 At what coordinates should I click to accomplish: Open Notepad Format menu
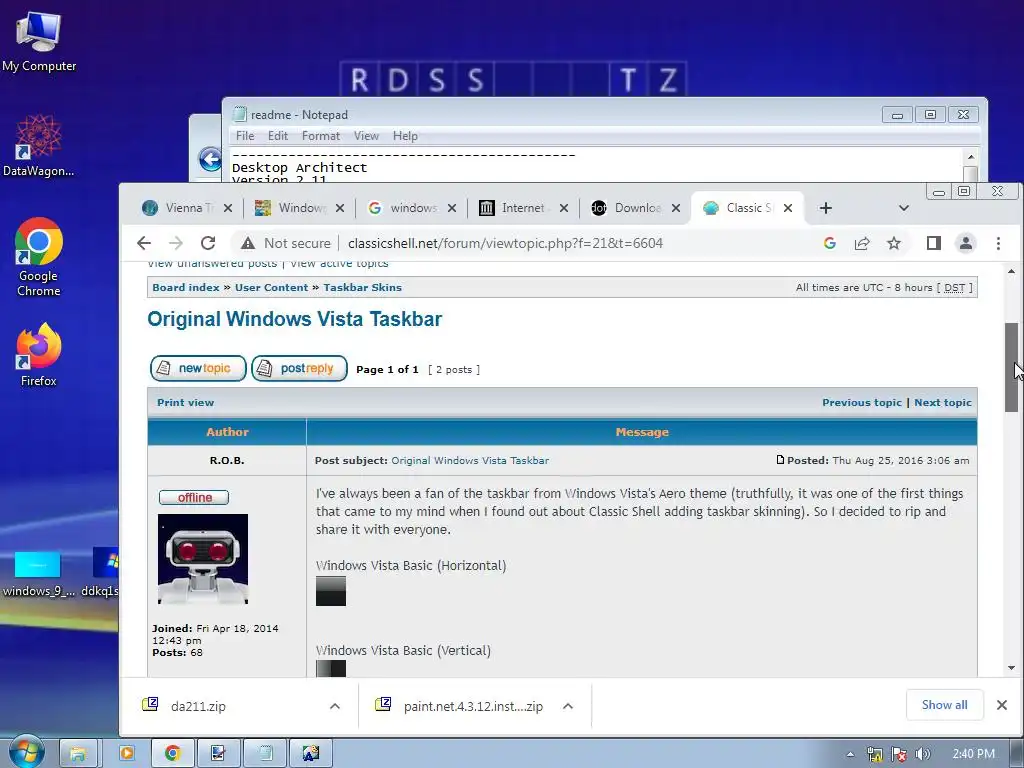[321, 136]
